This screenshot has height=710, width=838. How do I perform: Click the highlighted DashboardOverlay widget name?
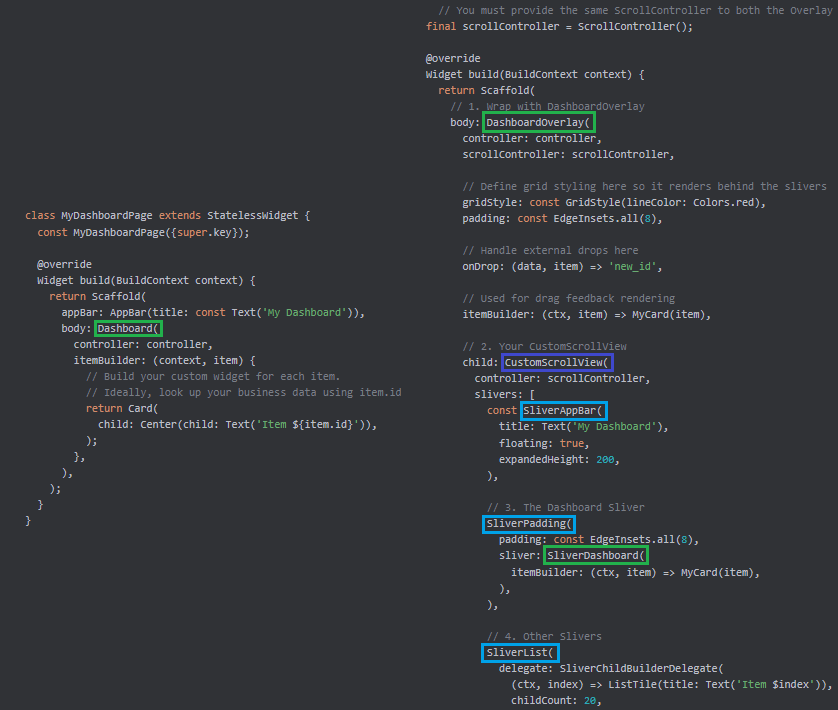point(538,123)
